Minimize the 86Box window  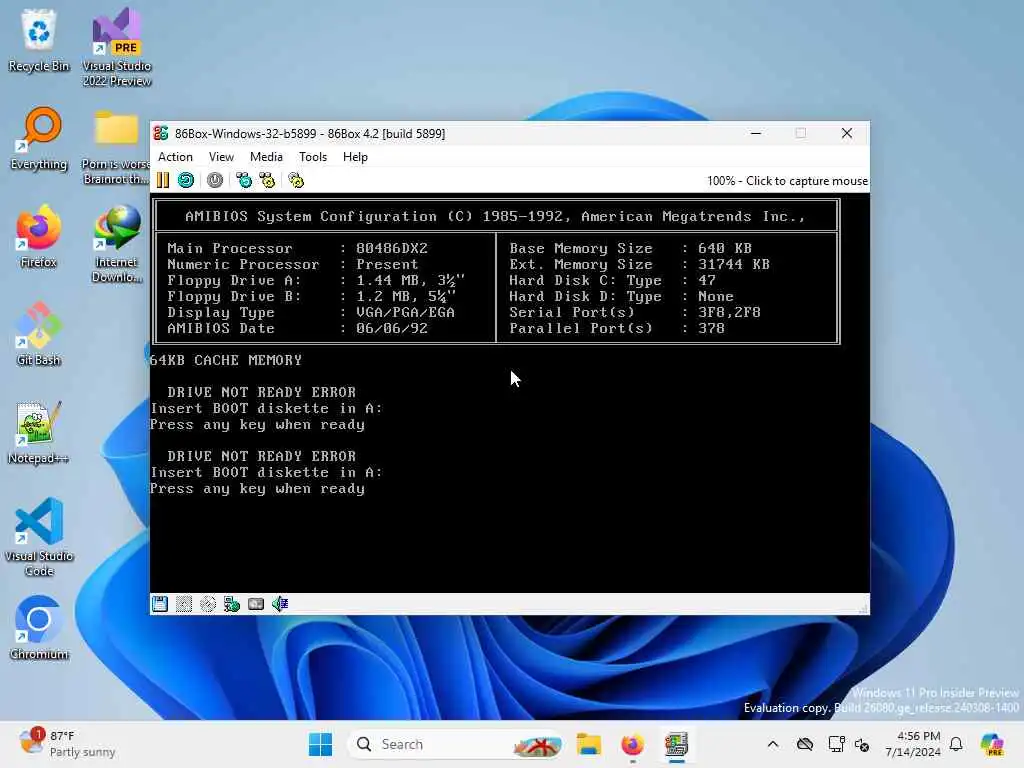click(x=756, y=133)
